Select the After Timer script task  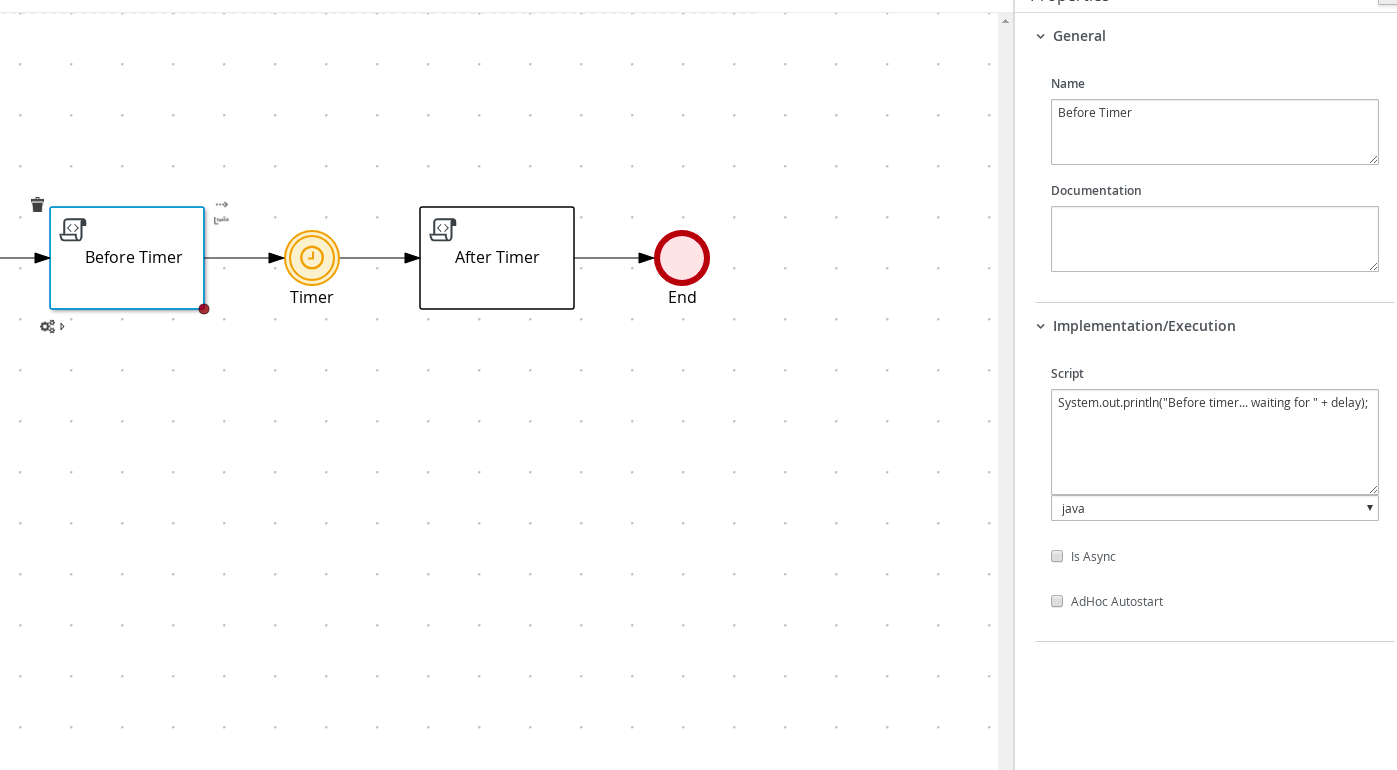497,258
